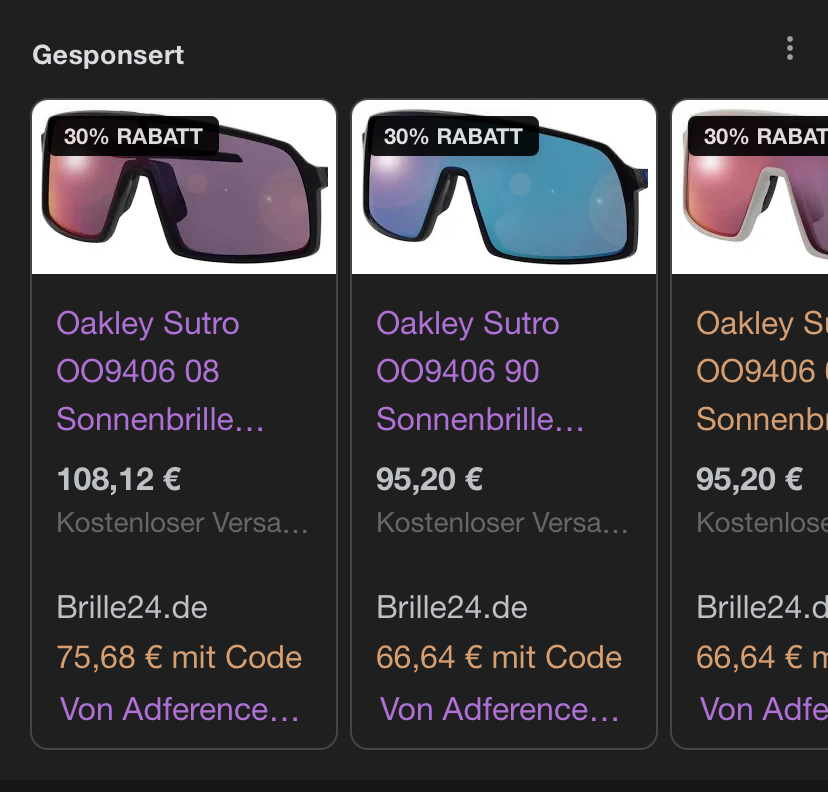Screen dimensions: 828x792
Task: Click the 30% RABATT badge on second product
Action: coord(453,137)
